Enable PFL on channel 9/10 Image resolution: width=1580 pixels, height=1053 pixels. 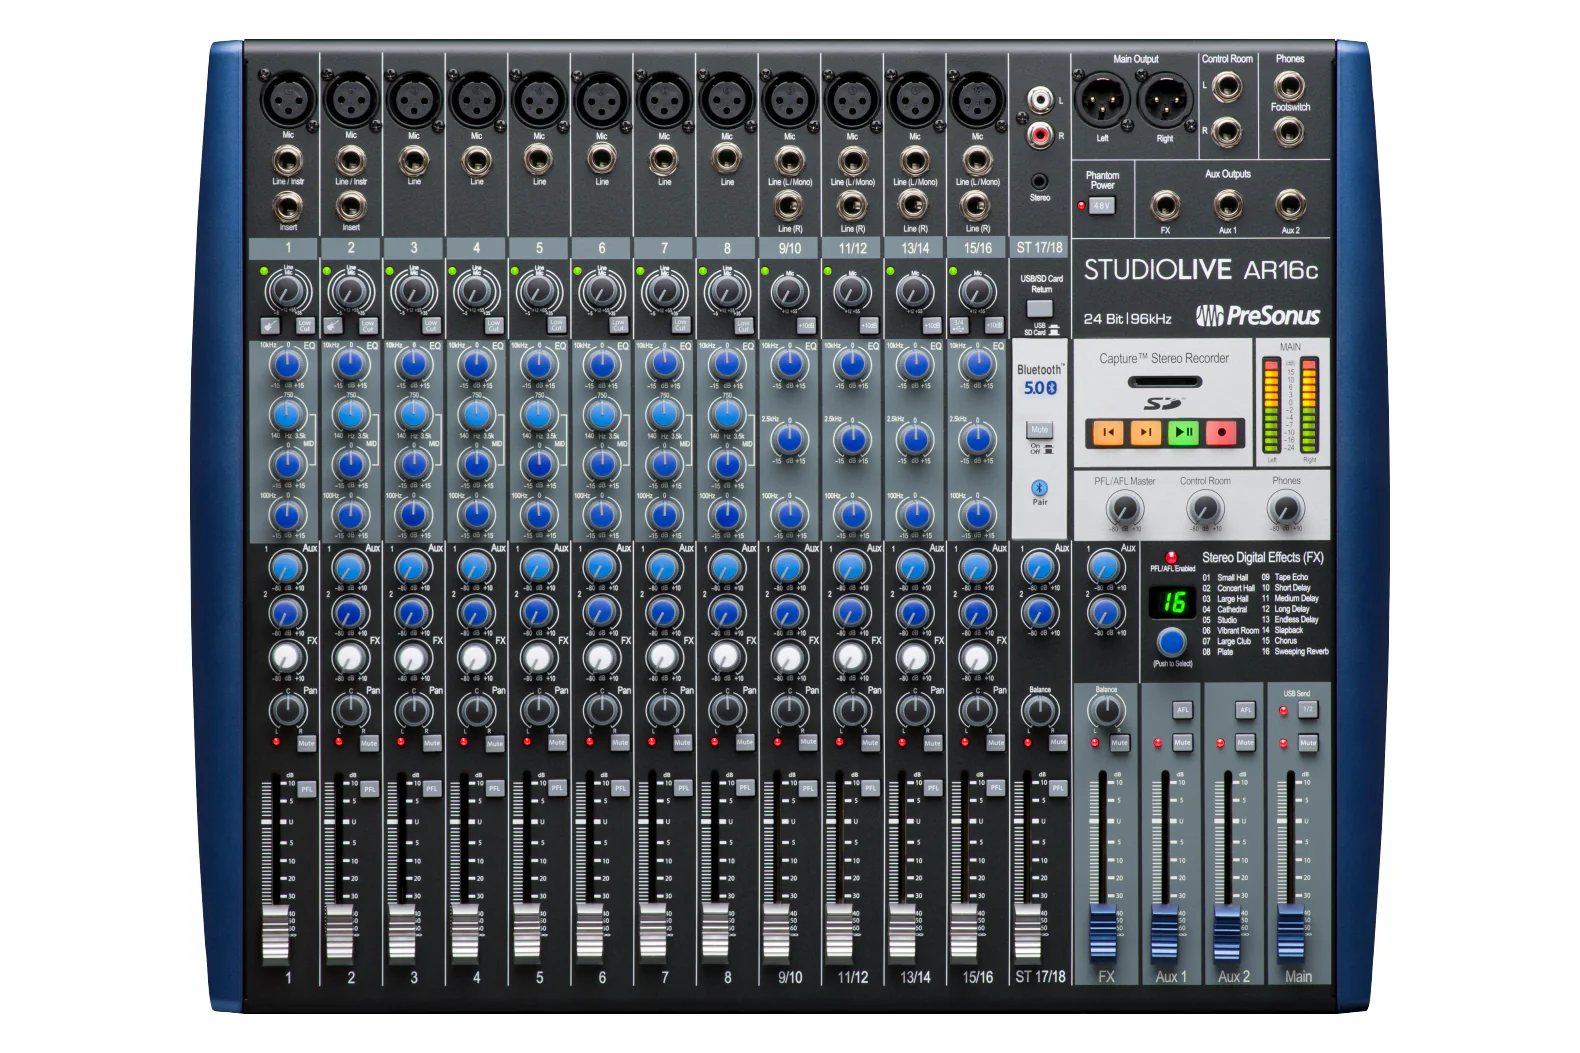[808, 789]
